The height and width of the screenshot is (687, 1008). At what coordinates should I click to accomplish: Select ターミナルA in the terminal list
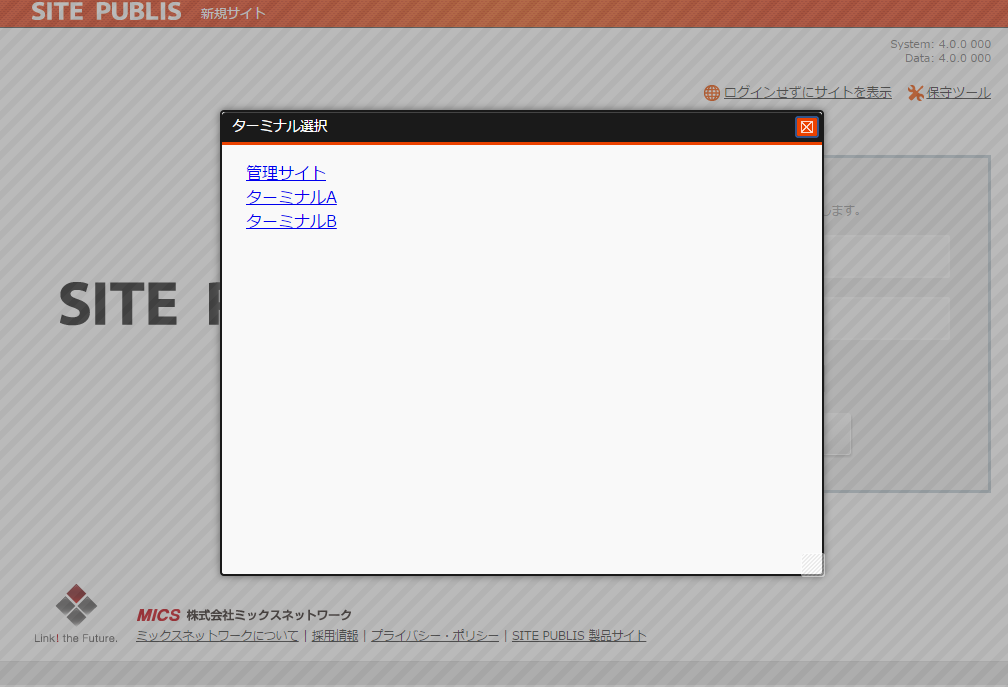pos(291,197)
